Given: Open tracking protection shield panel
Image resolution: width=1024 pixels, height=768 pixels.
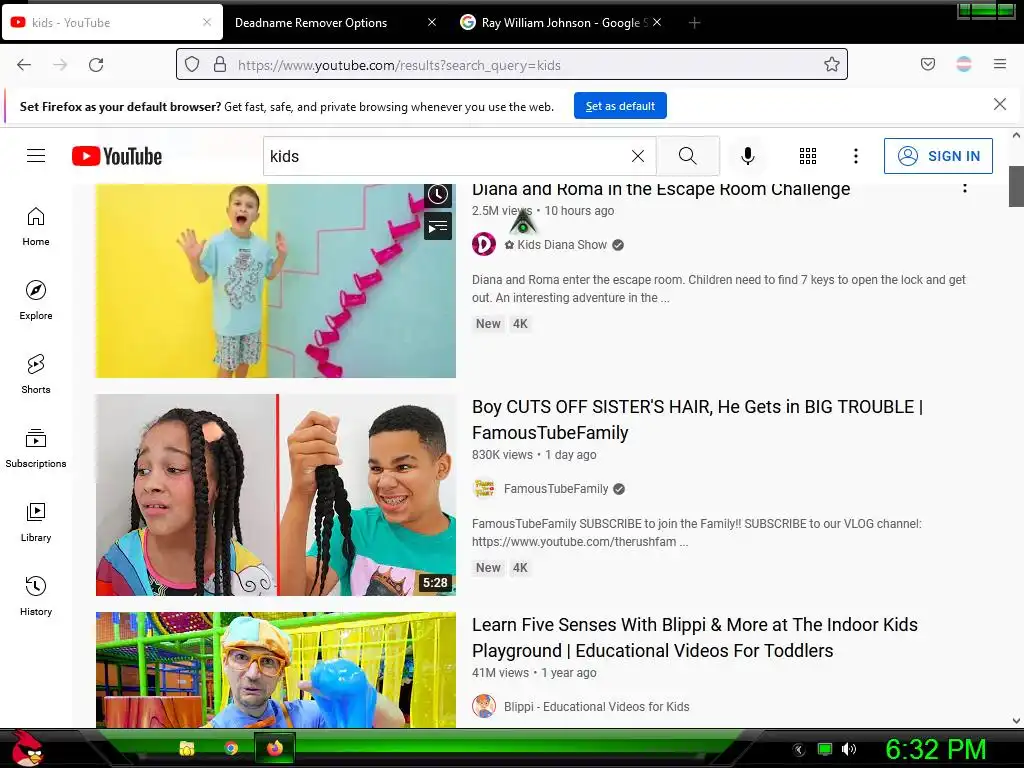Looking at the screenshot, I should [191, 65].
